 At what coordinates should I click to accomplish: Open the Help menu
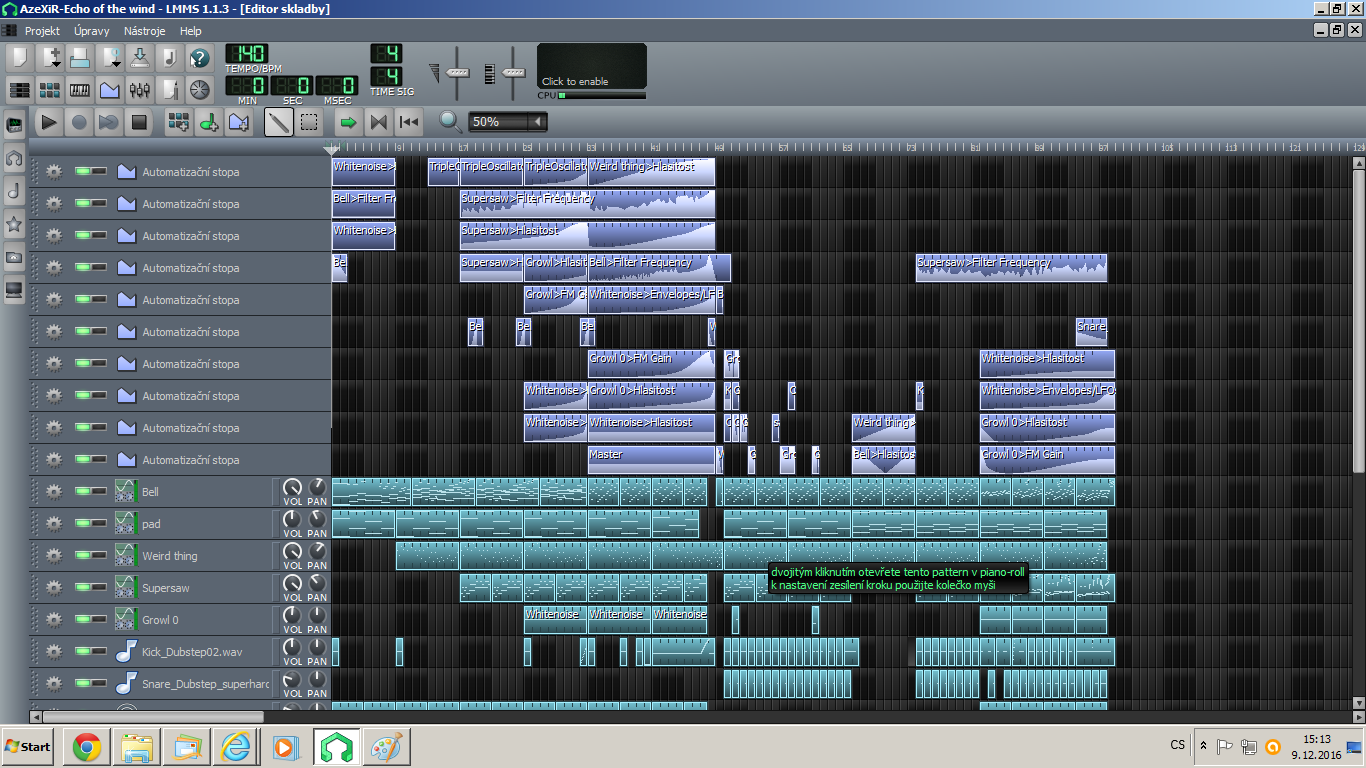[x=190, y=31]
